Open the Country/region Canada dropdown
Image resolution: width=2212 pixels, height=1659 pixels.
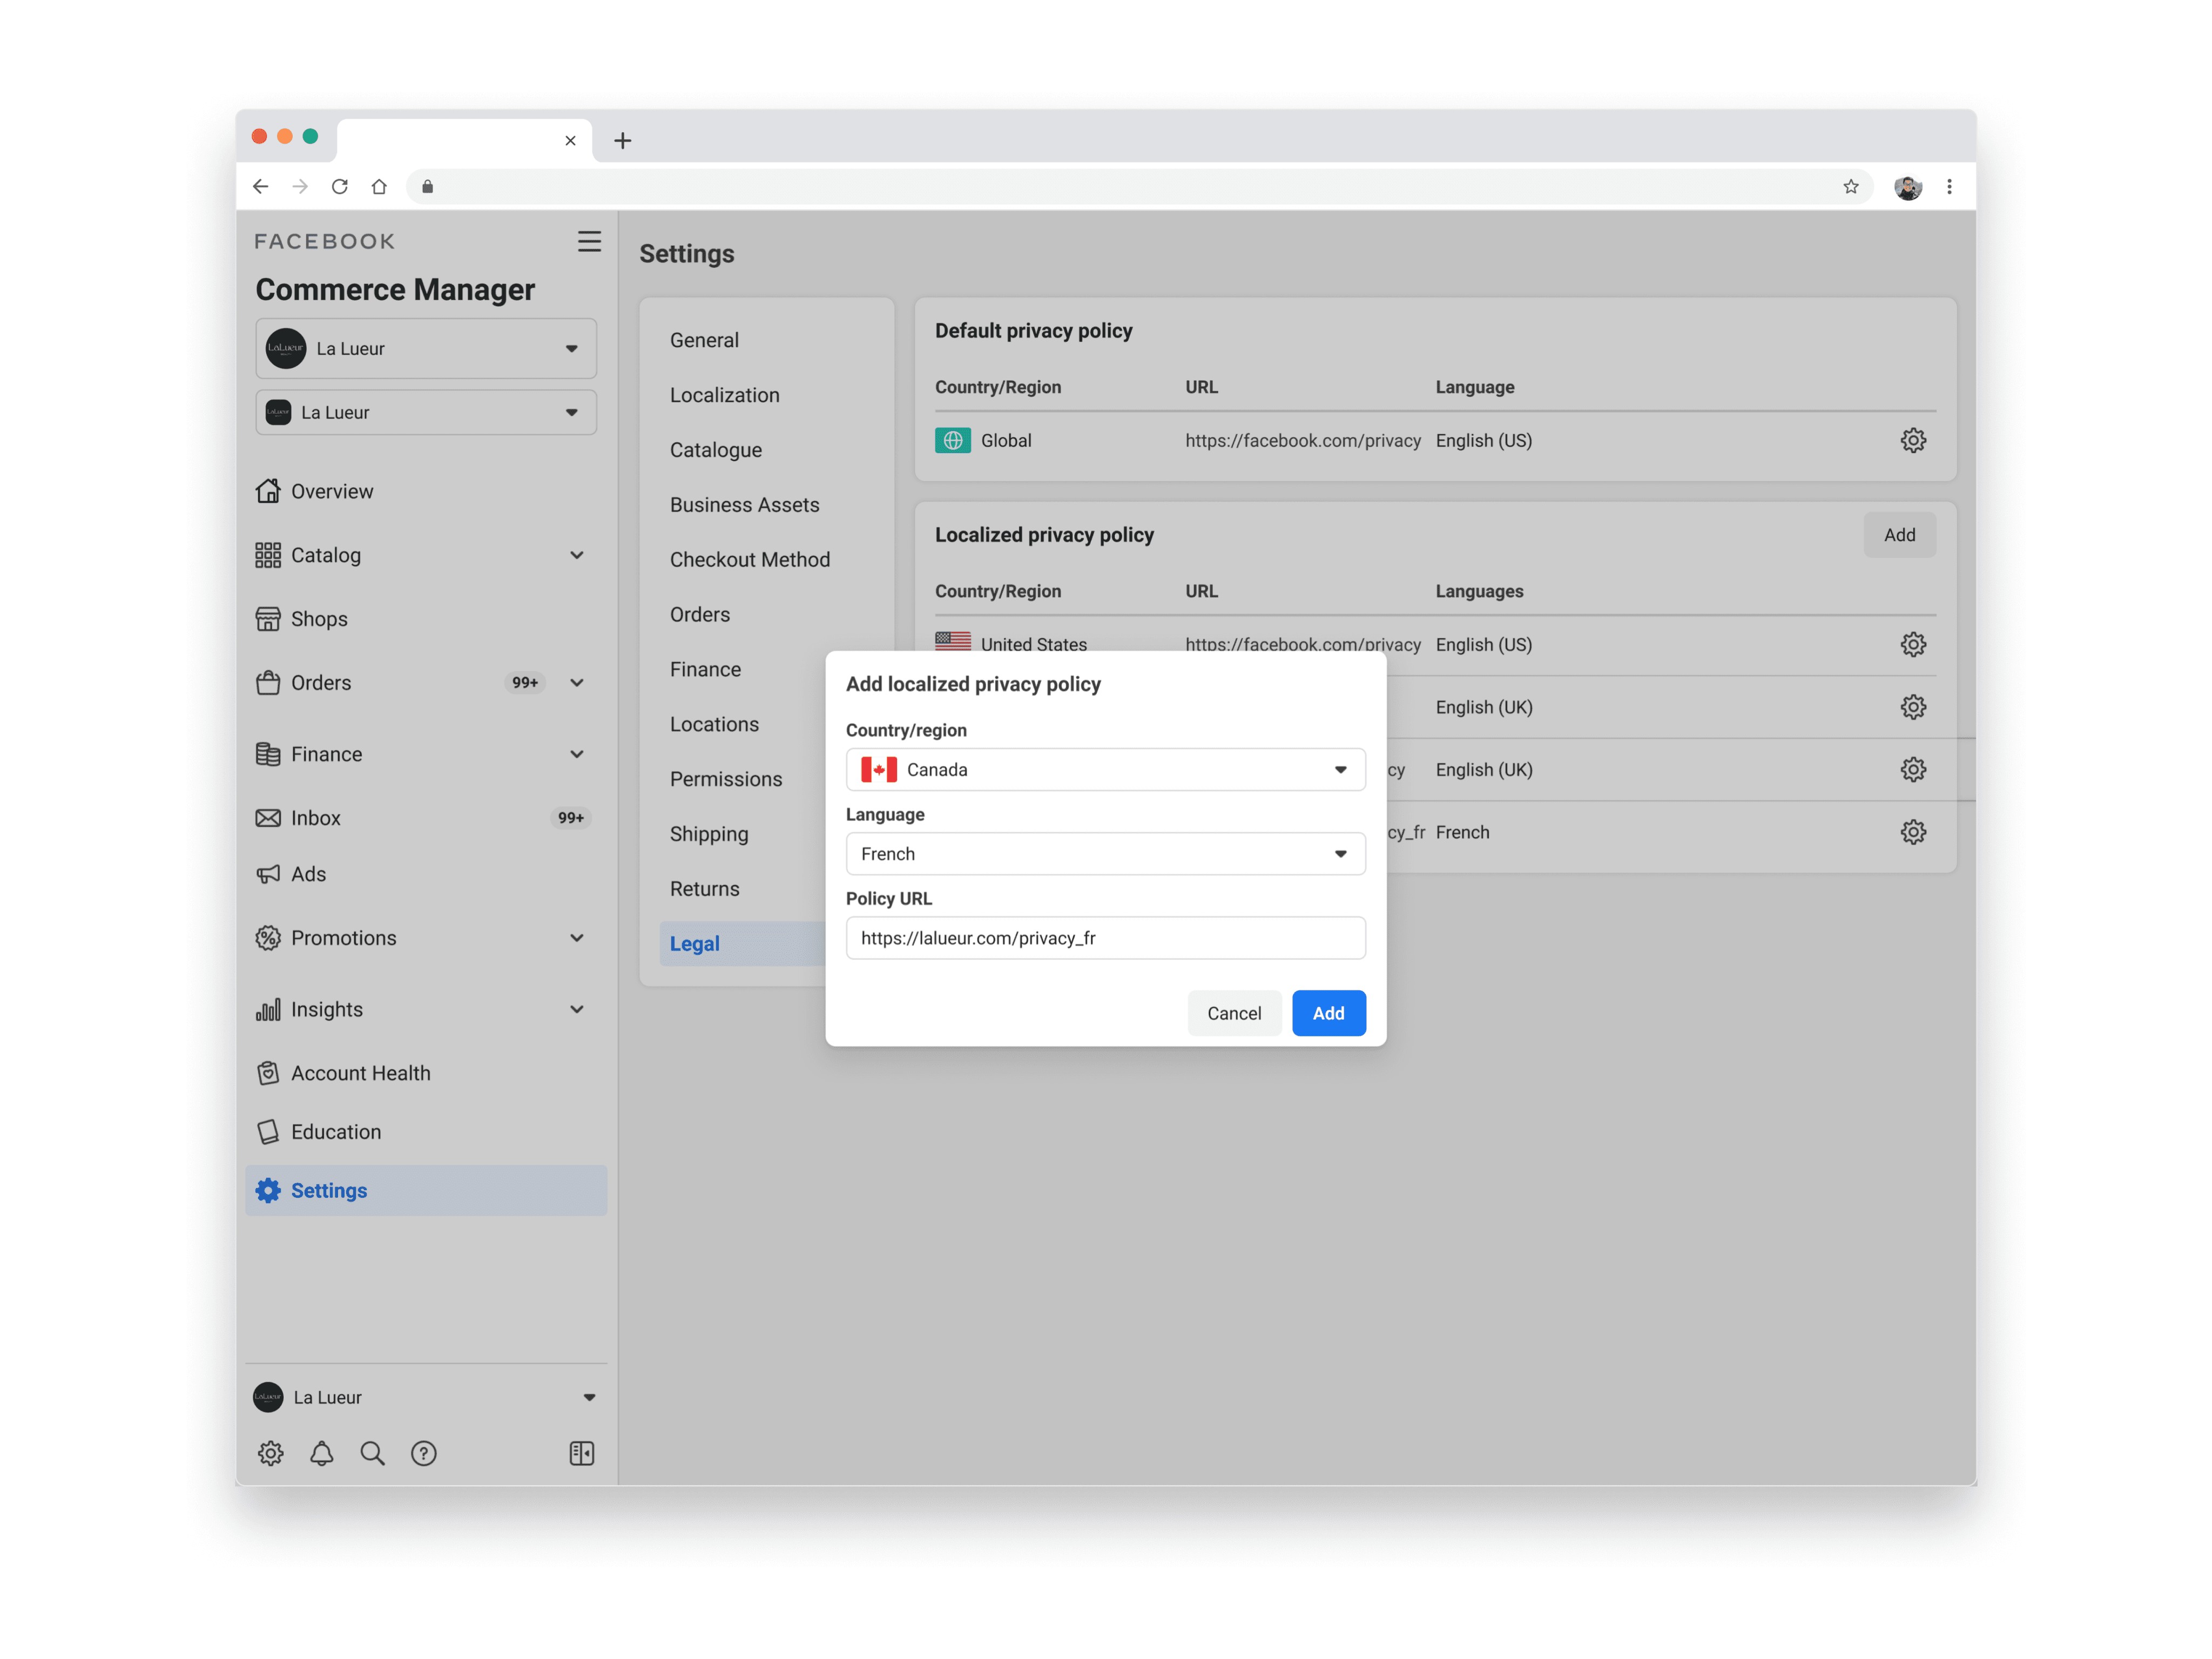click(x=1105, y=770)
